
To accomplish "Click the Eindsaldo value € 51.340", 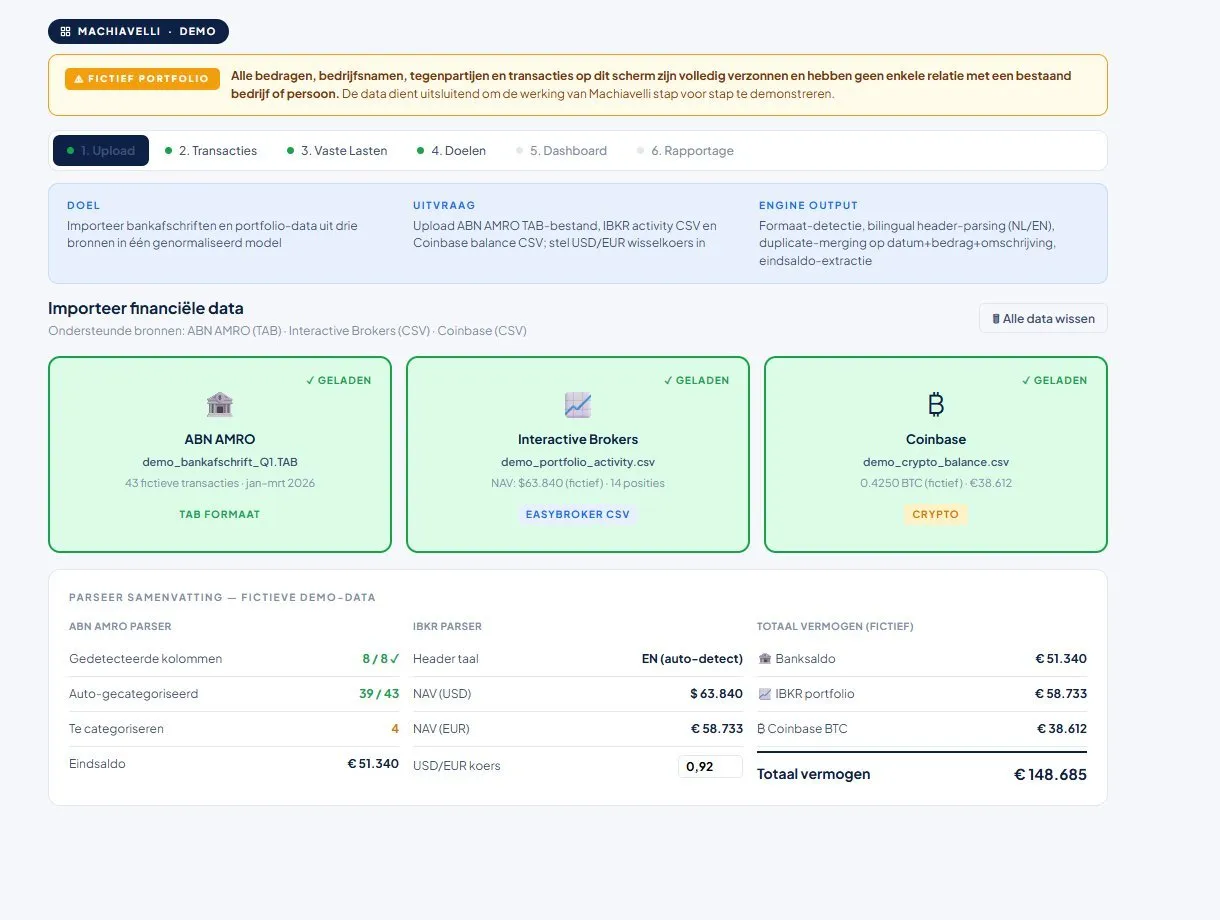I will 373,764.
